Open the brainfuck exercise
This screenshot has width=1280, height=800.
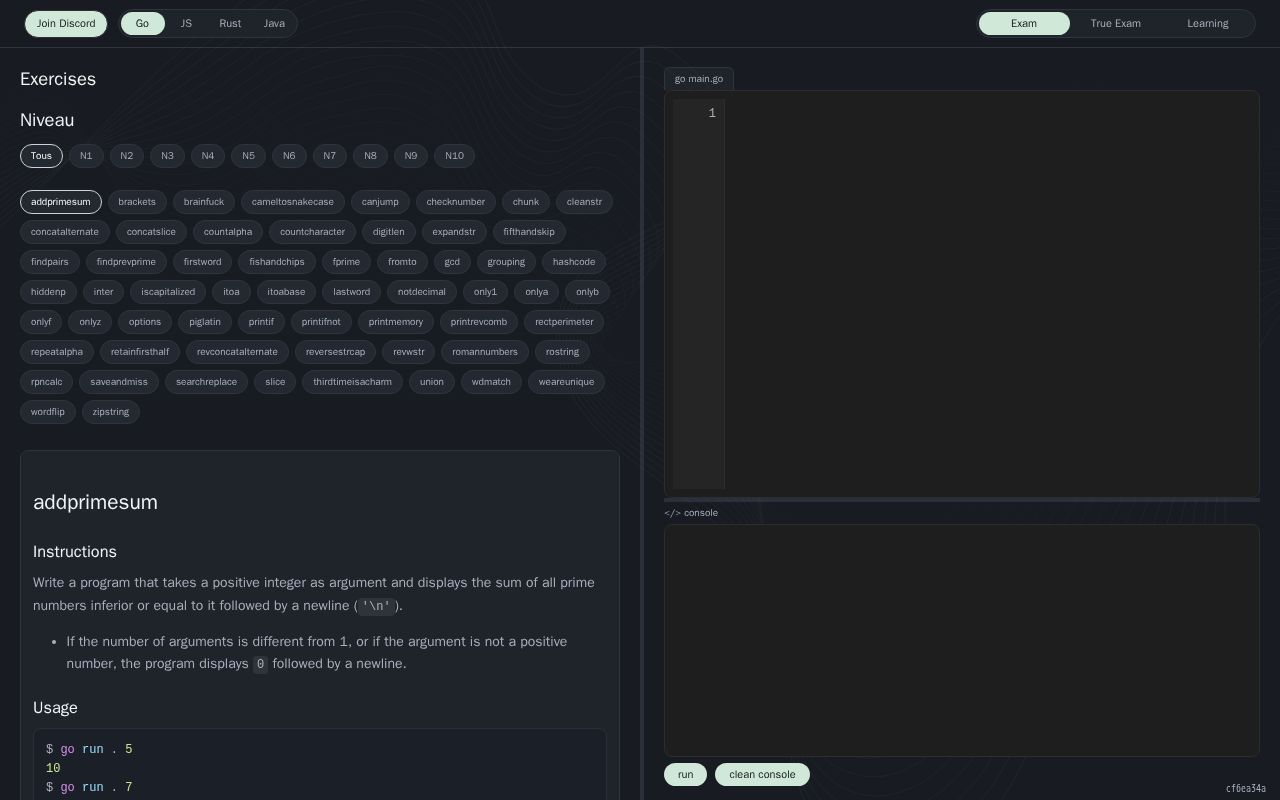[x=204, y=202]
